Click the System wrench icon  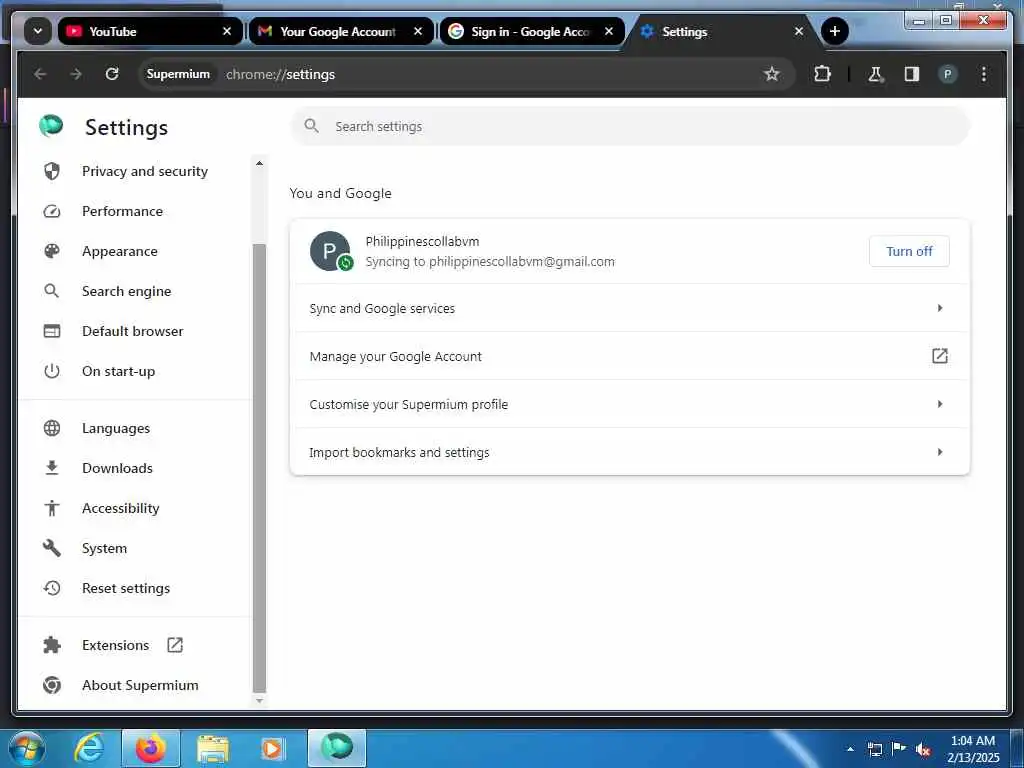pyautogui.click(x=52, y=548)
